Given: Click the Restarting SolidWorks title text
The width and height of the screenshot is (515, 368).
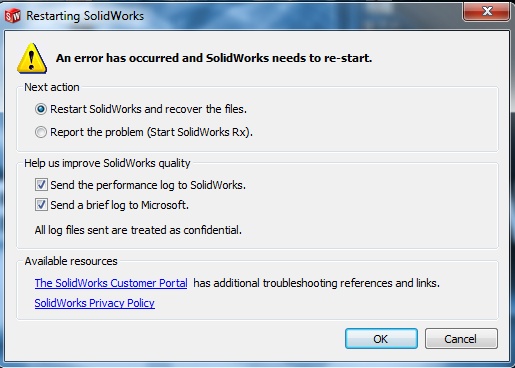Looking at the screenshot, I should point(85,16).
